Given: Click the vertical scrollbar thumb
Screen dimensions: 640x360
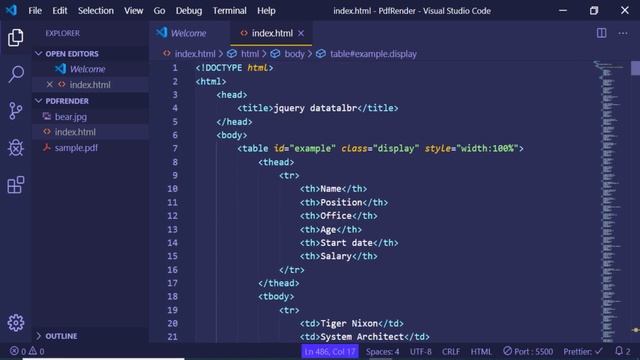Looking at the screenshot, I should (x=635, y=68).
